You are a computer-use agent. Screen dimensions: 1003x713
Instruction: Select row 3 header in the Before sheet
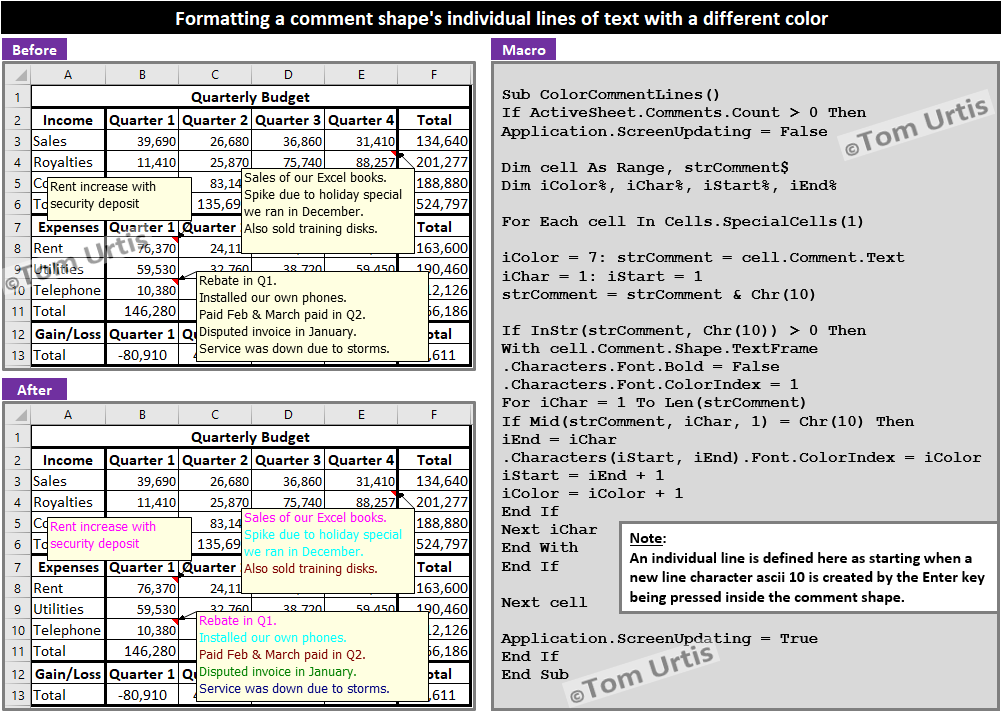coord(18,141)
